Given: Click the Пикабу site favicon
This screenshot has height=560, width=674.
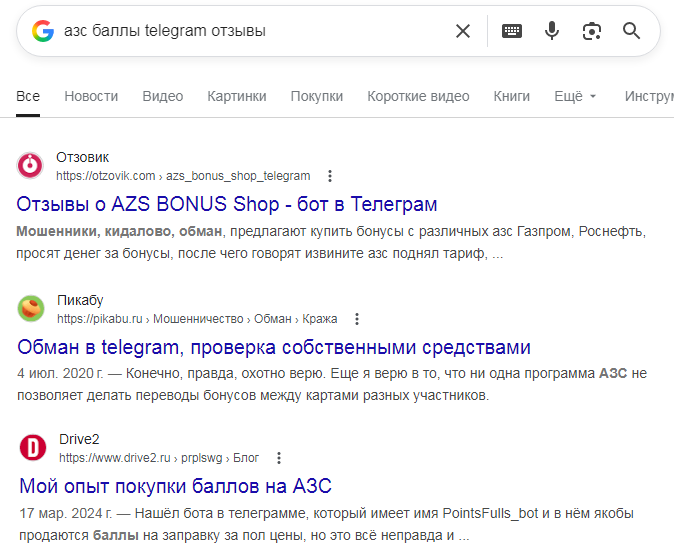Looking at the screenshot, I should [32, 309].
